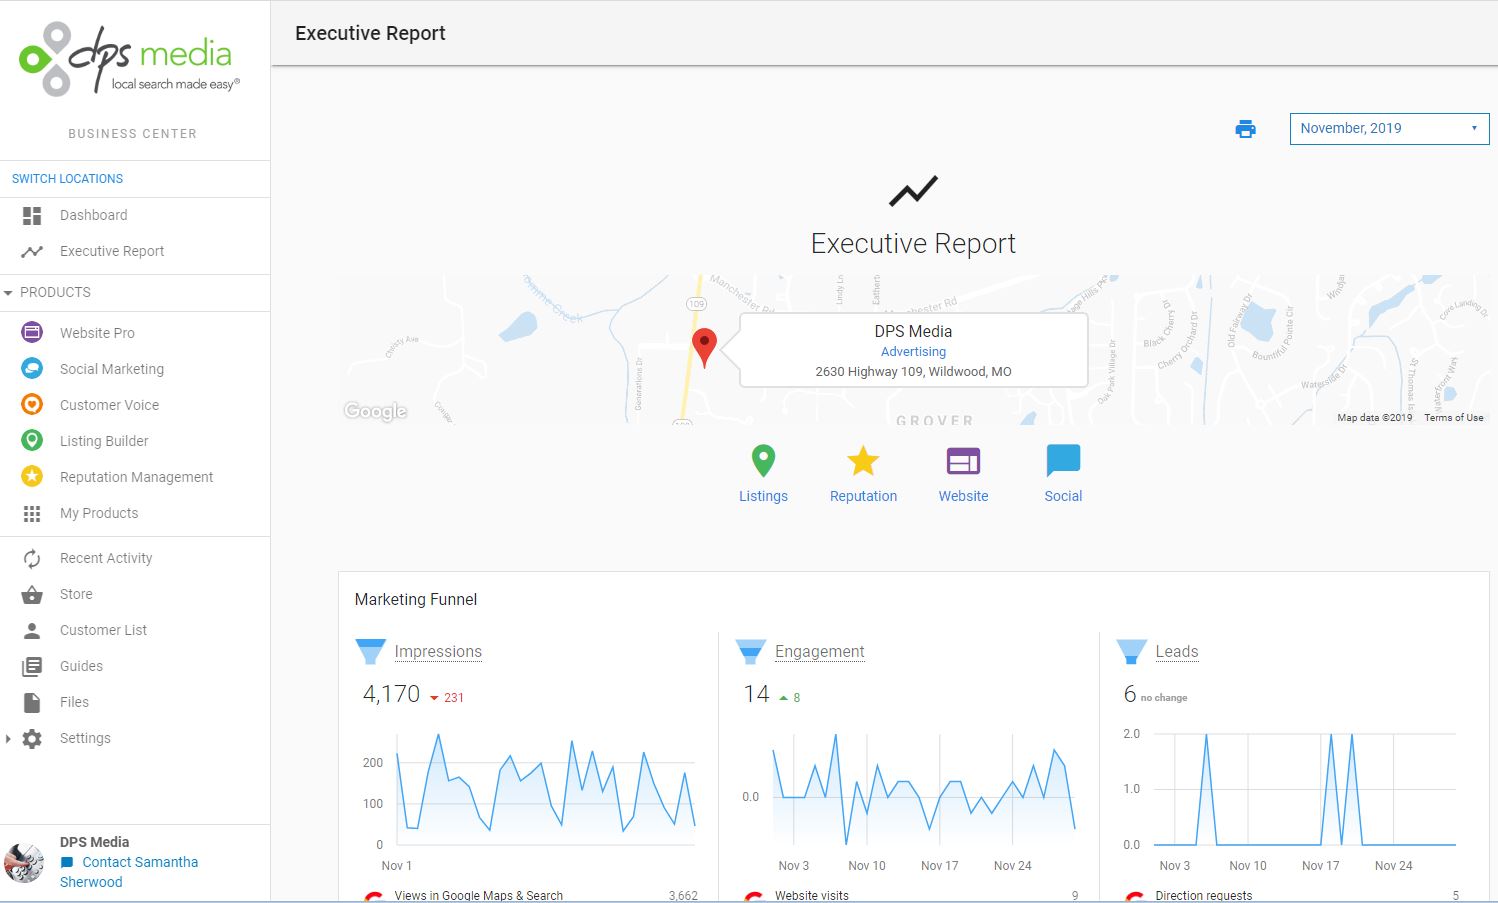
Task: Click SWITCH LOCATIONS link
Action: [x=67, y=179]
